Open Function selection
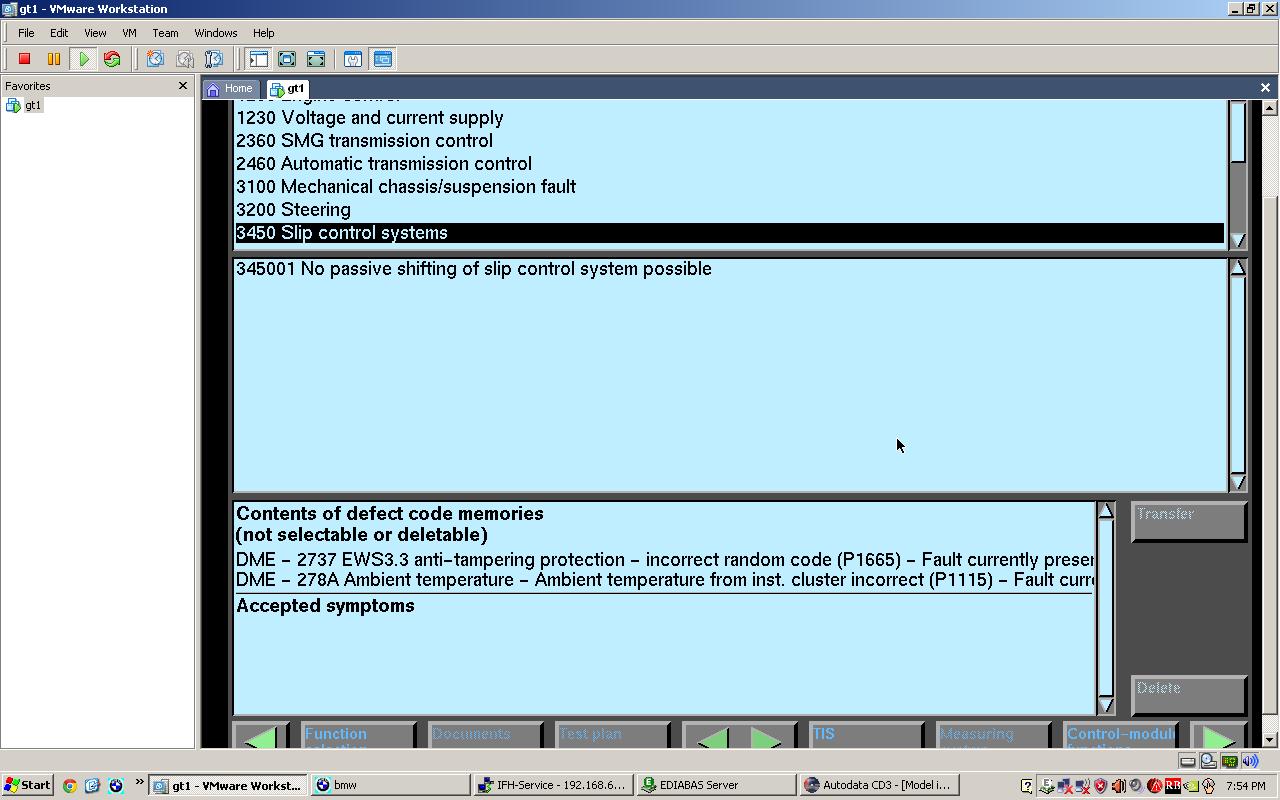 pos(358,736)
